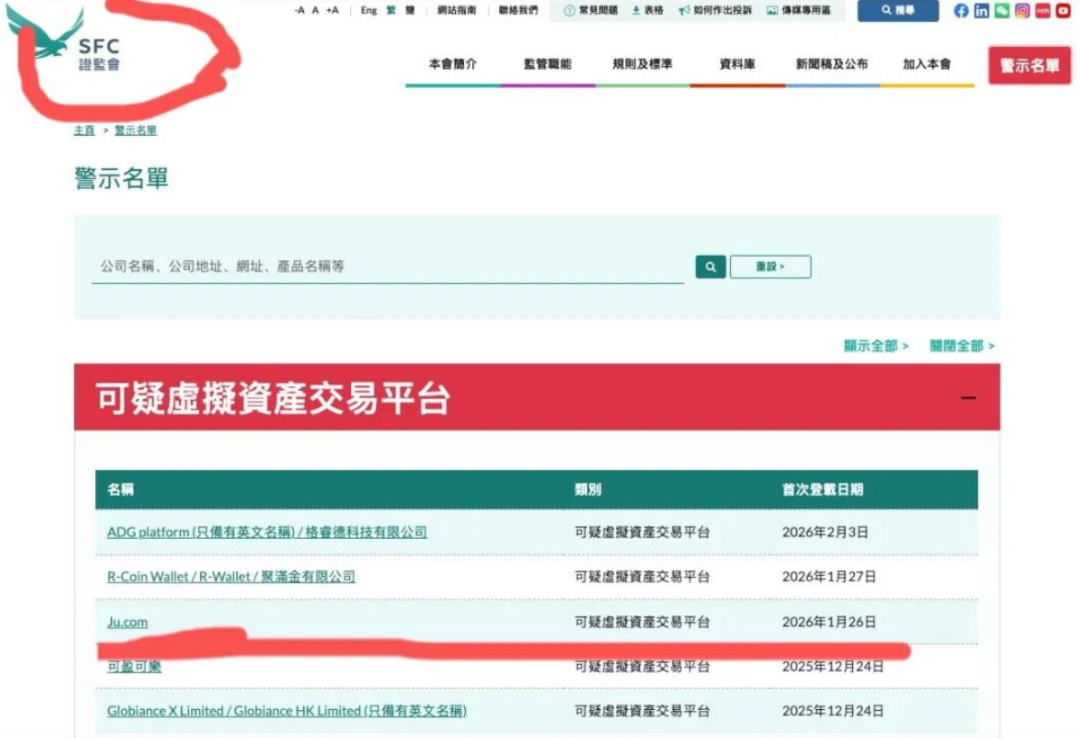Open the YouTube social icon

1063,10
